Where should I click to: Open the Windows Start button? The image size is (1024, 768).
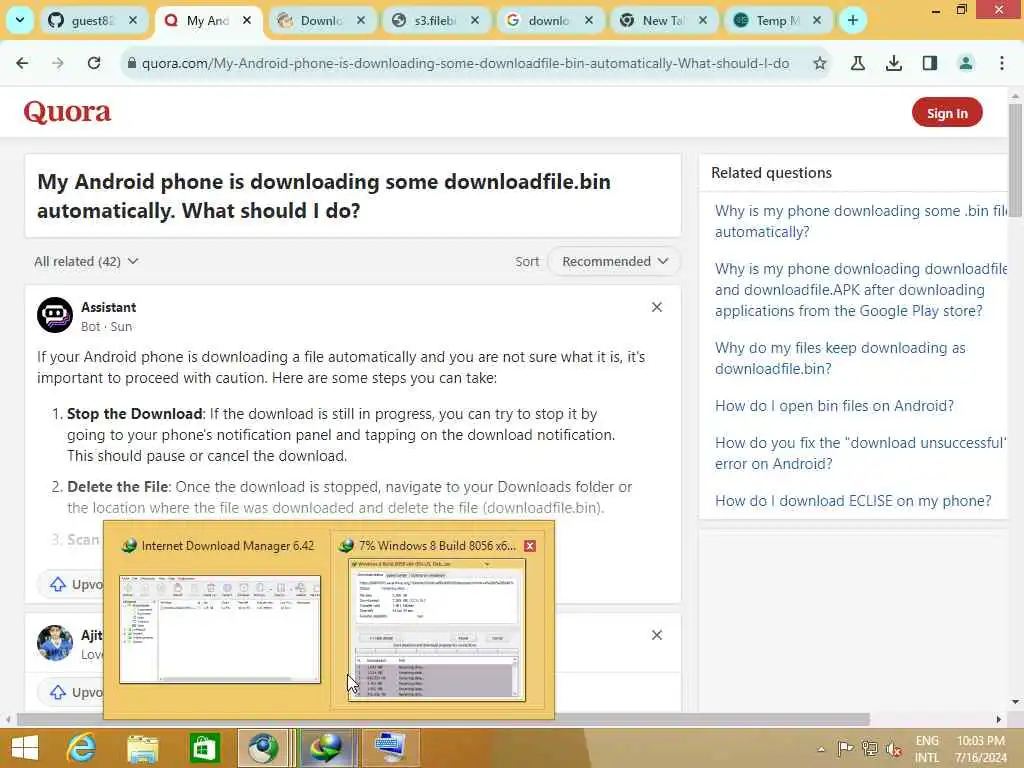click(x=25, y=748)
